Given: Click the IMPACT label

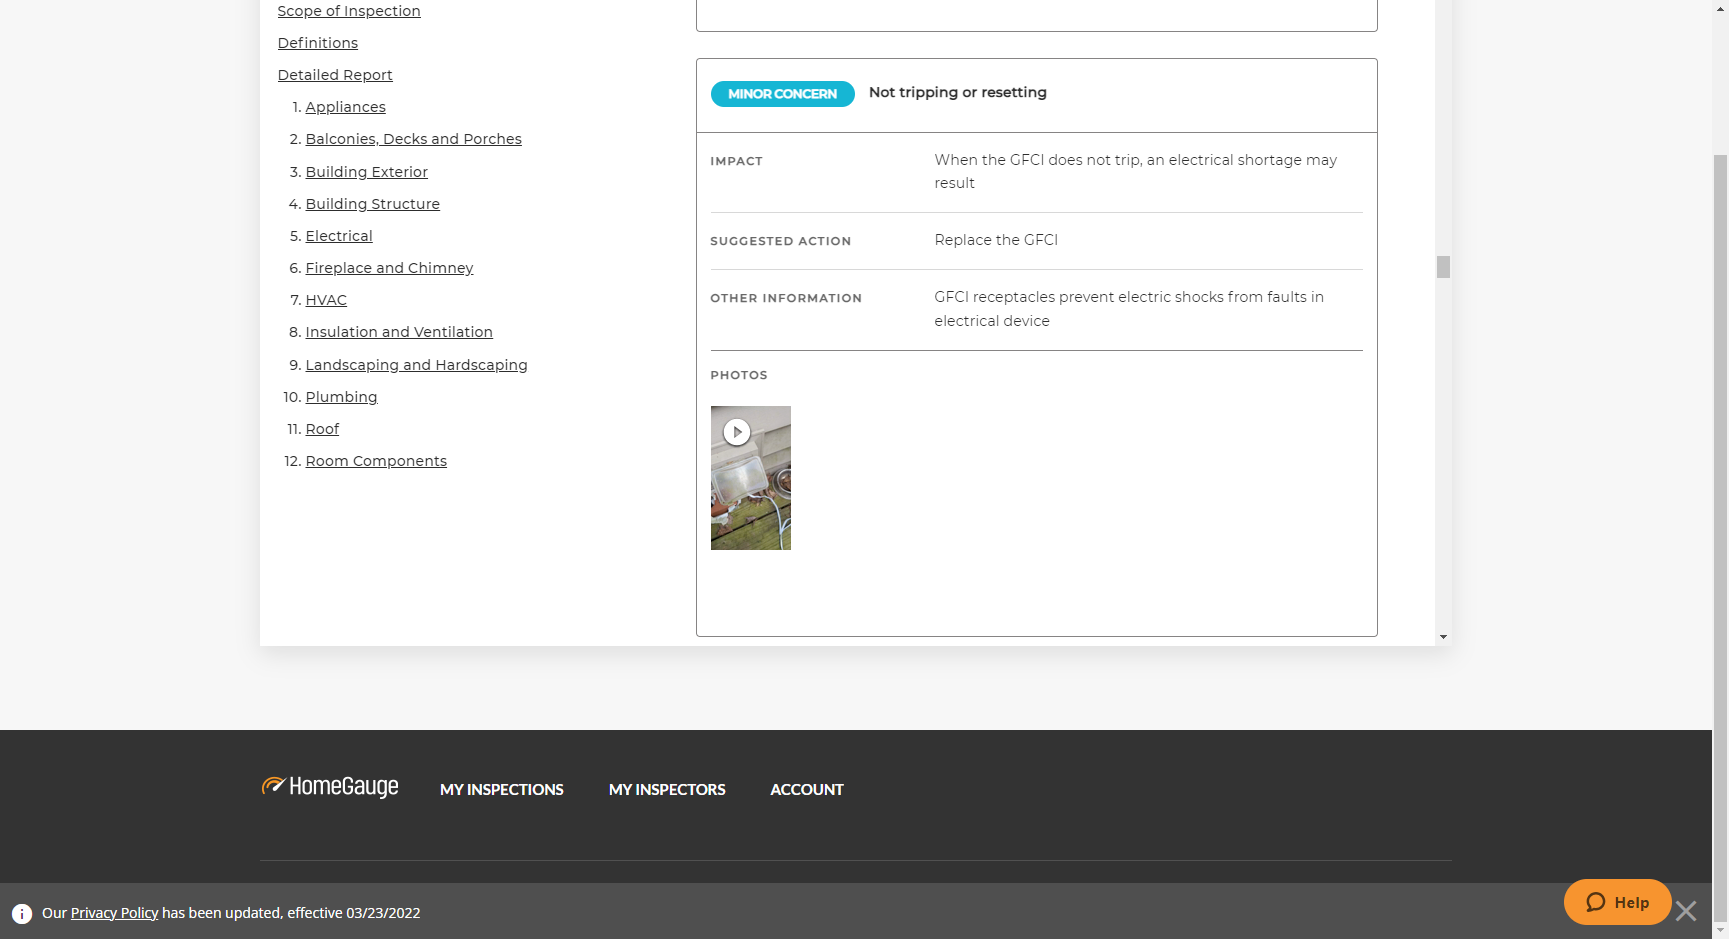Looking at the screenshot, I should coord(737,161).
